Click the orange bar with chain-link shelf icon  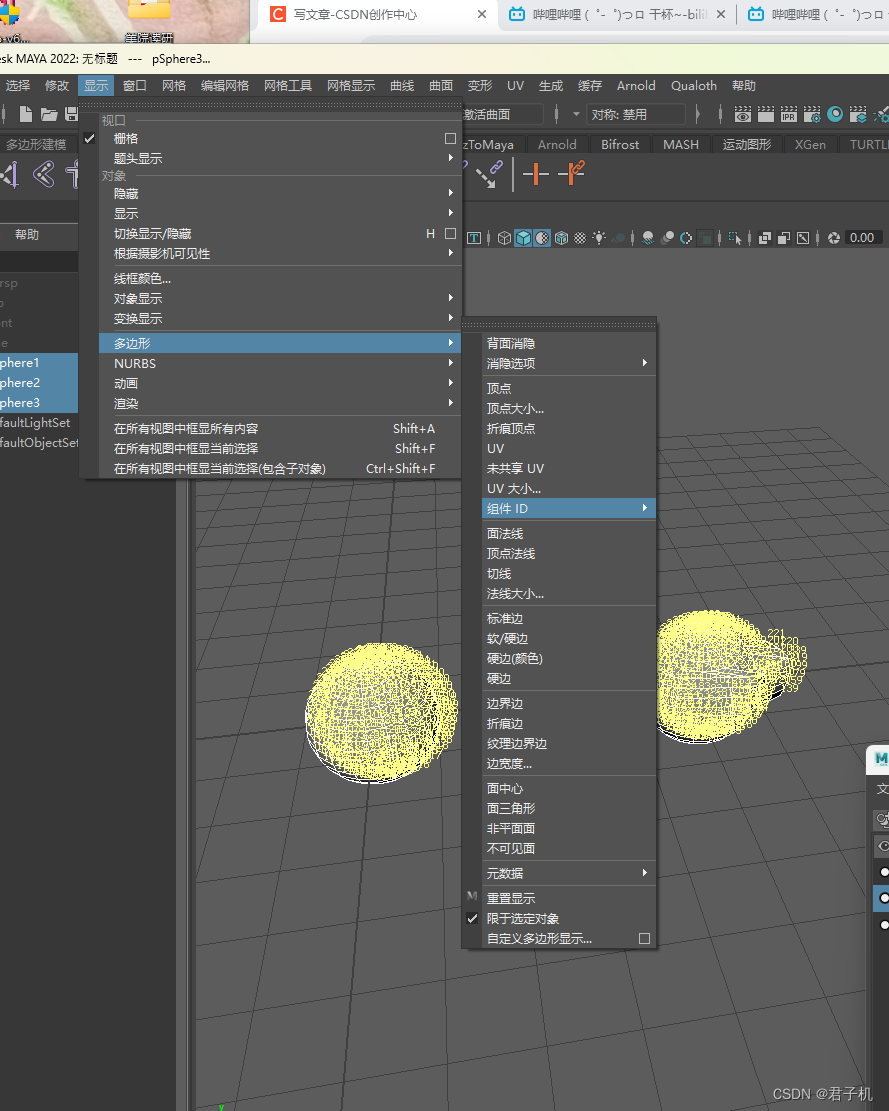[x=571, y=174]
